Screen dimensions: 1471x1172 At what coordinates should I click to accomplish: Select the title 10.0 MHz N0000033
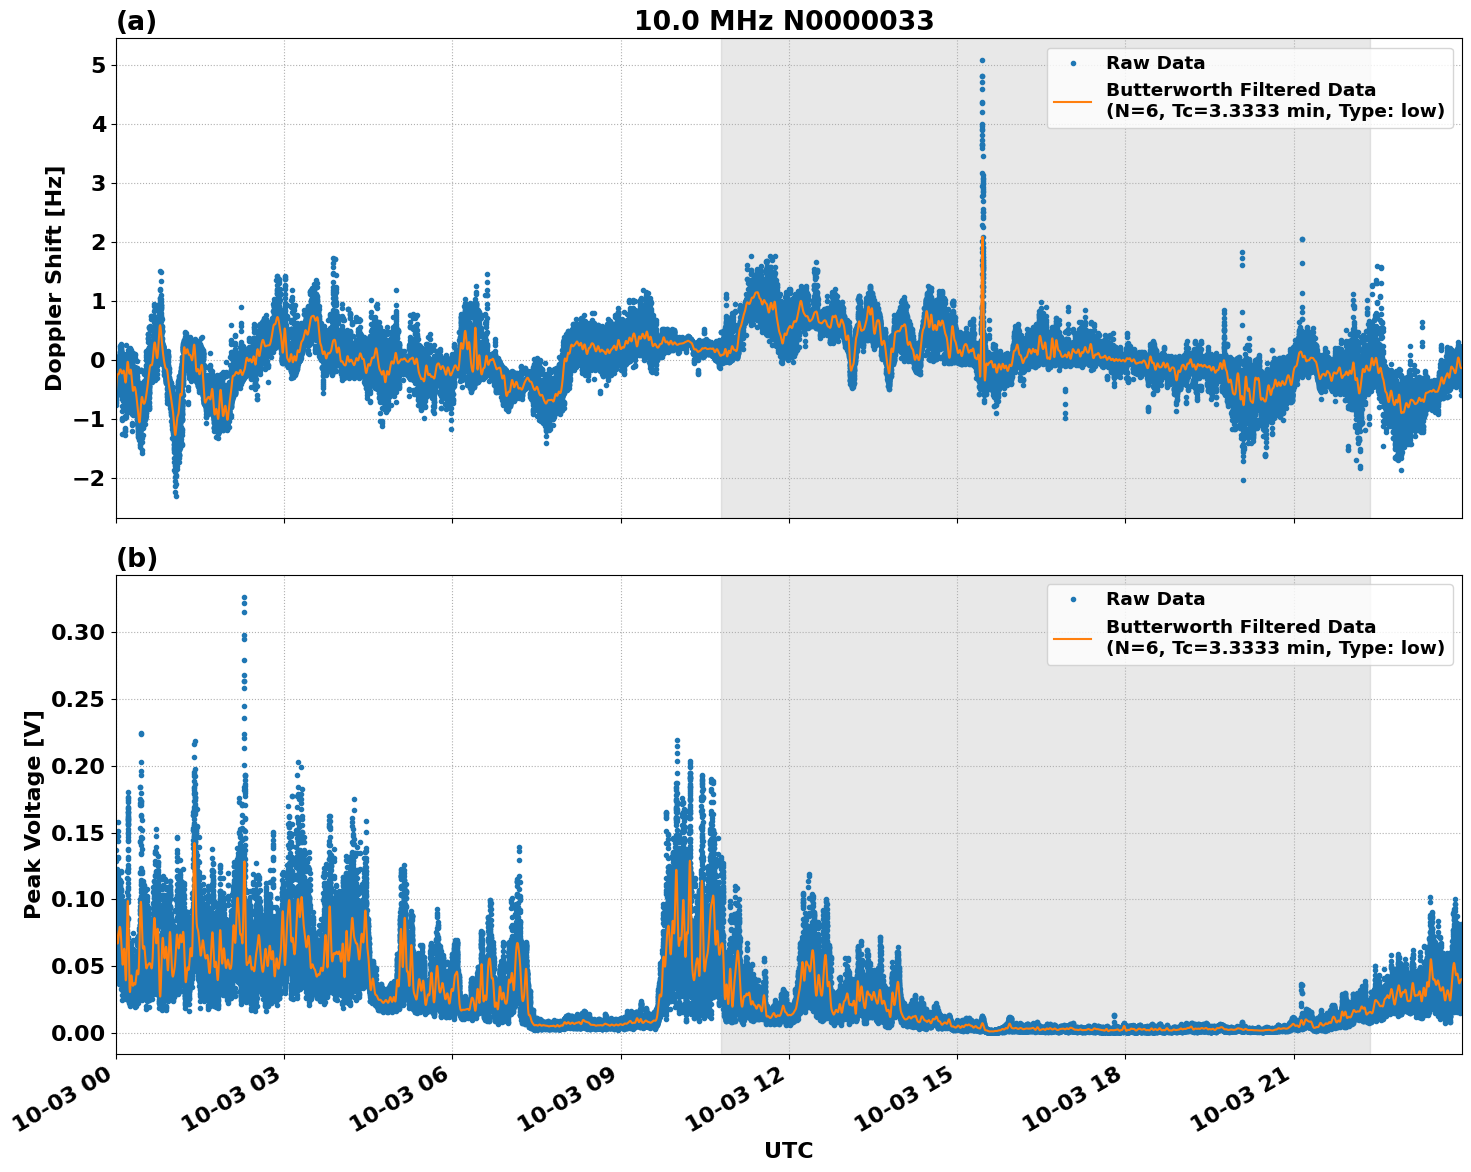click(x=787, y=20)
